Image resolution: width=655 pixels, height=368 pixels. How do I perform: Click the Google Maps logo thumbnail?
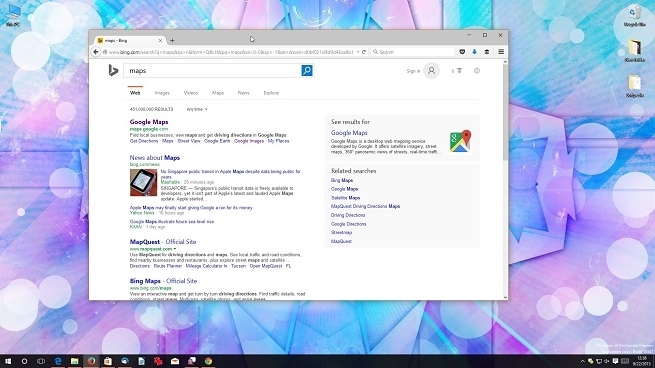[x=460, y=141]
